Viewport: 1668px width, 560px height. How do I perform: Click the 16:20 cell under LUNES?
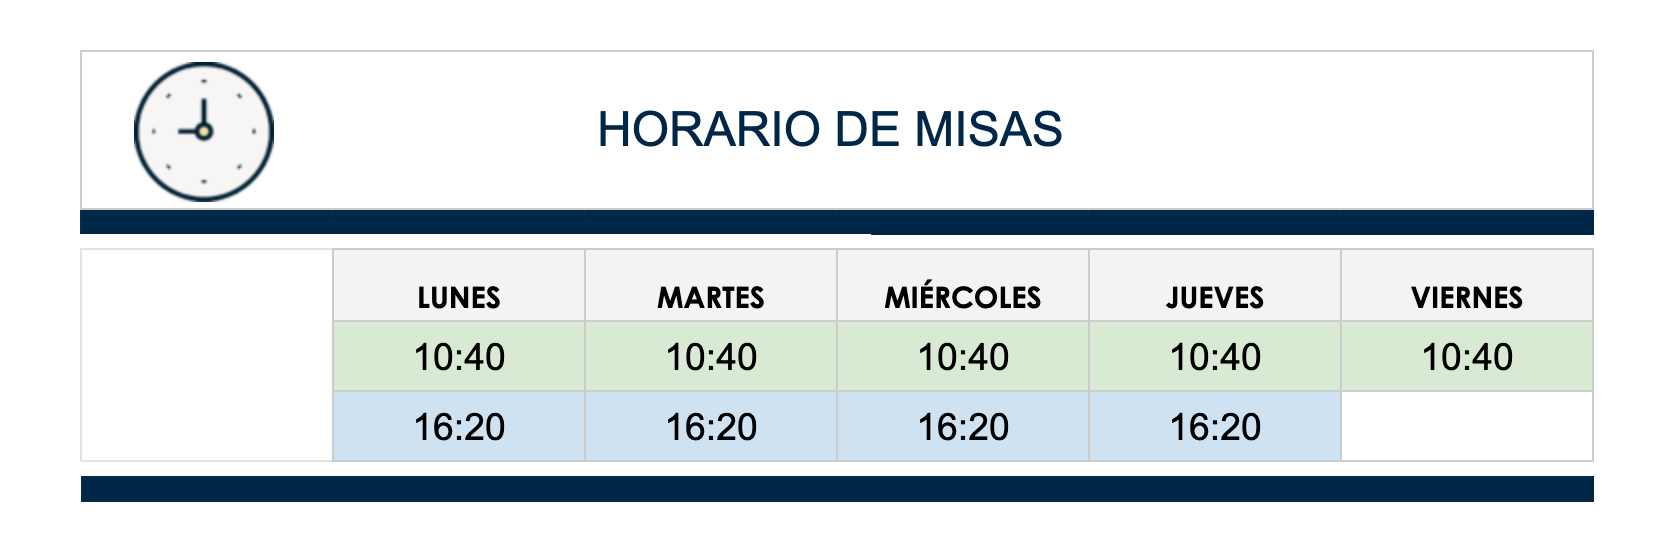coord(459,426)
